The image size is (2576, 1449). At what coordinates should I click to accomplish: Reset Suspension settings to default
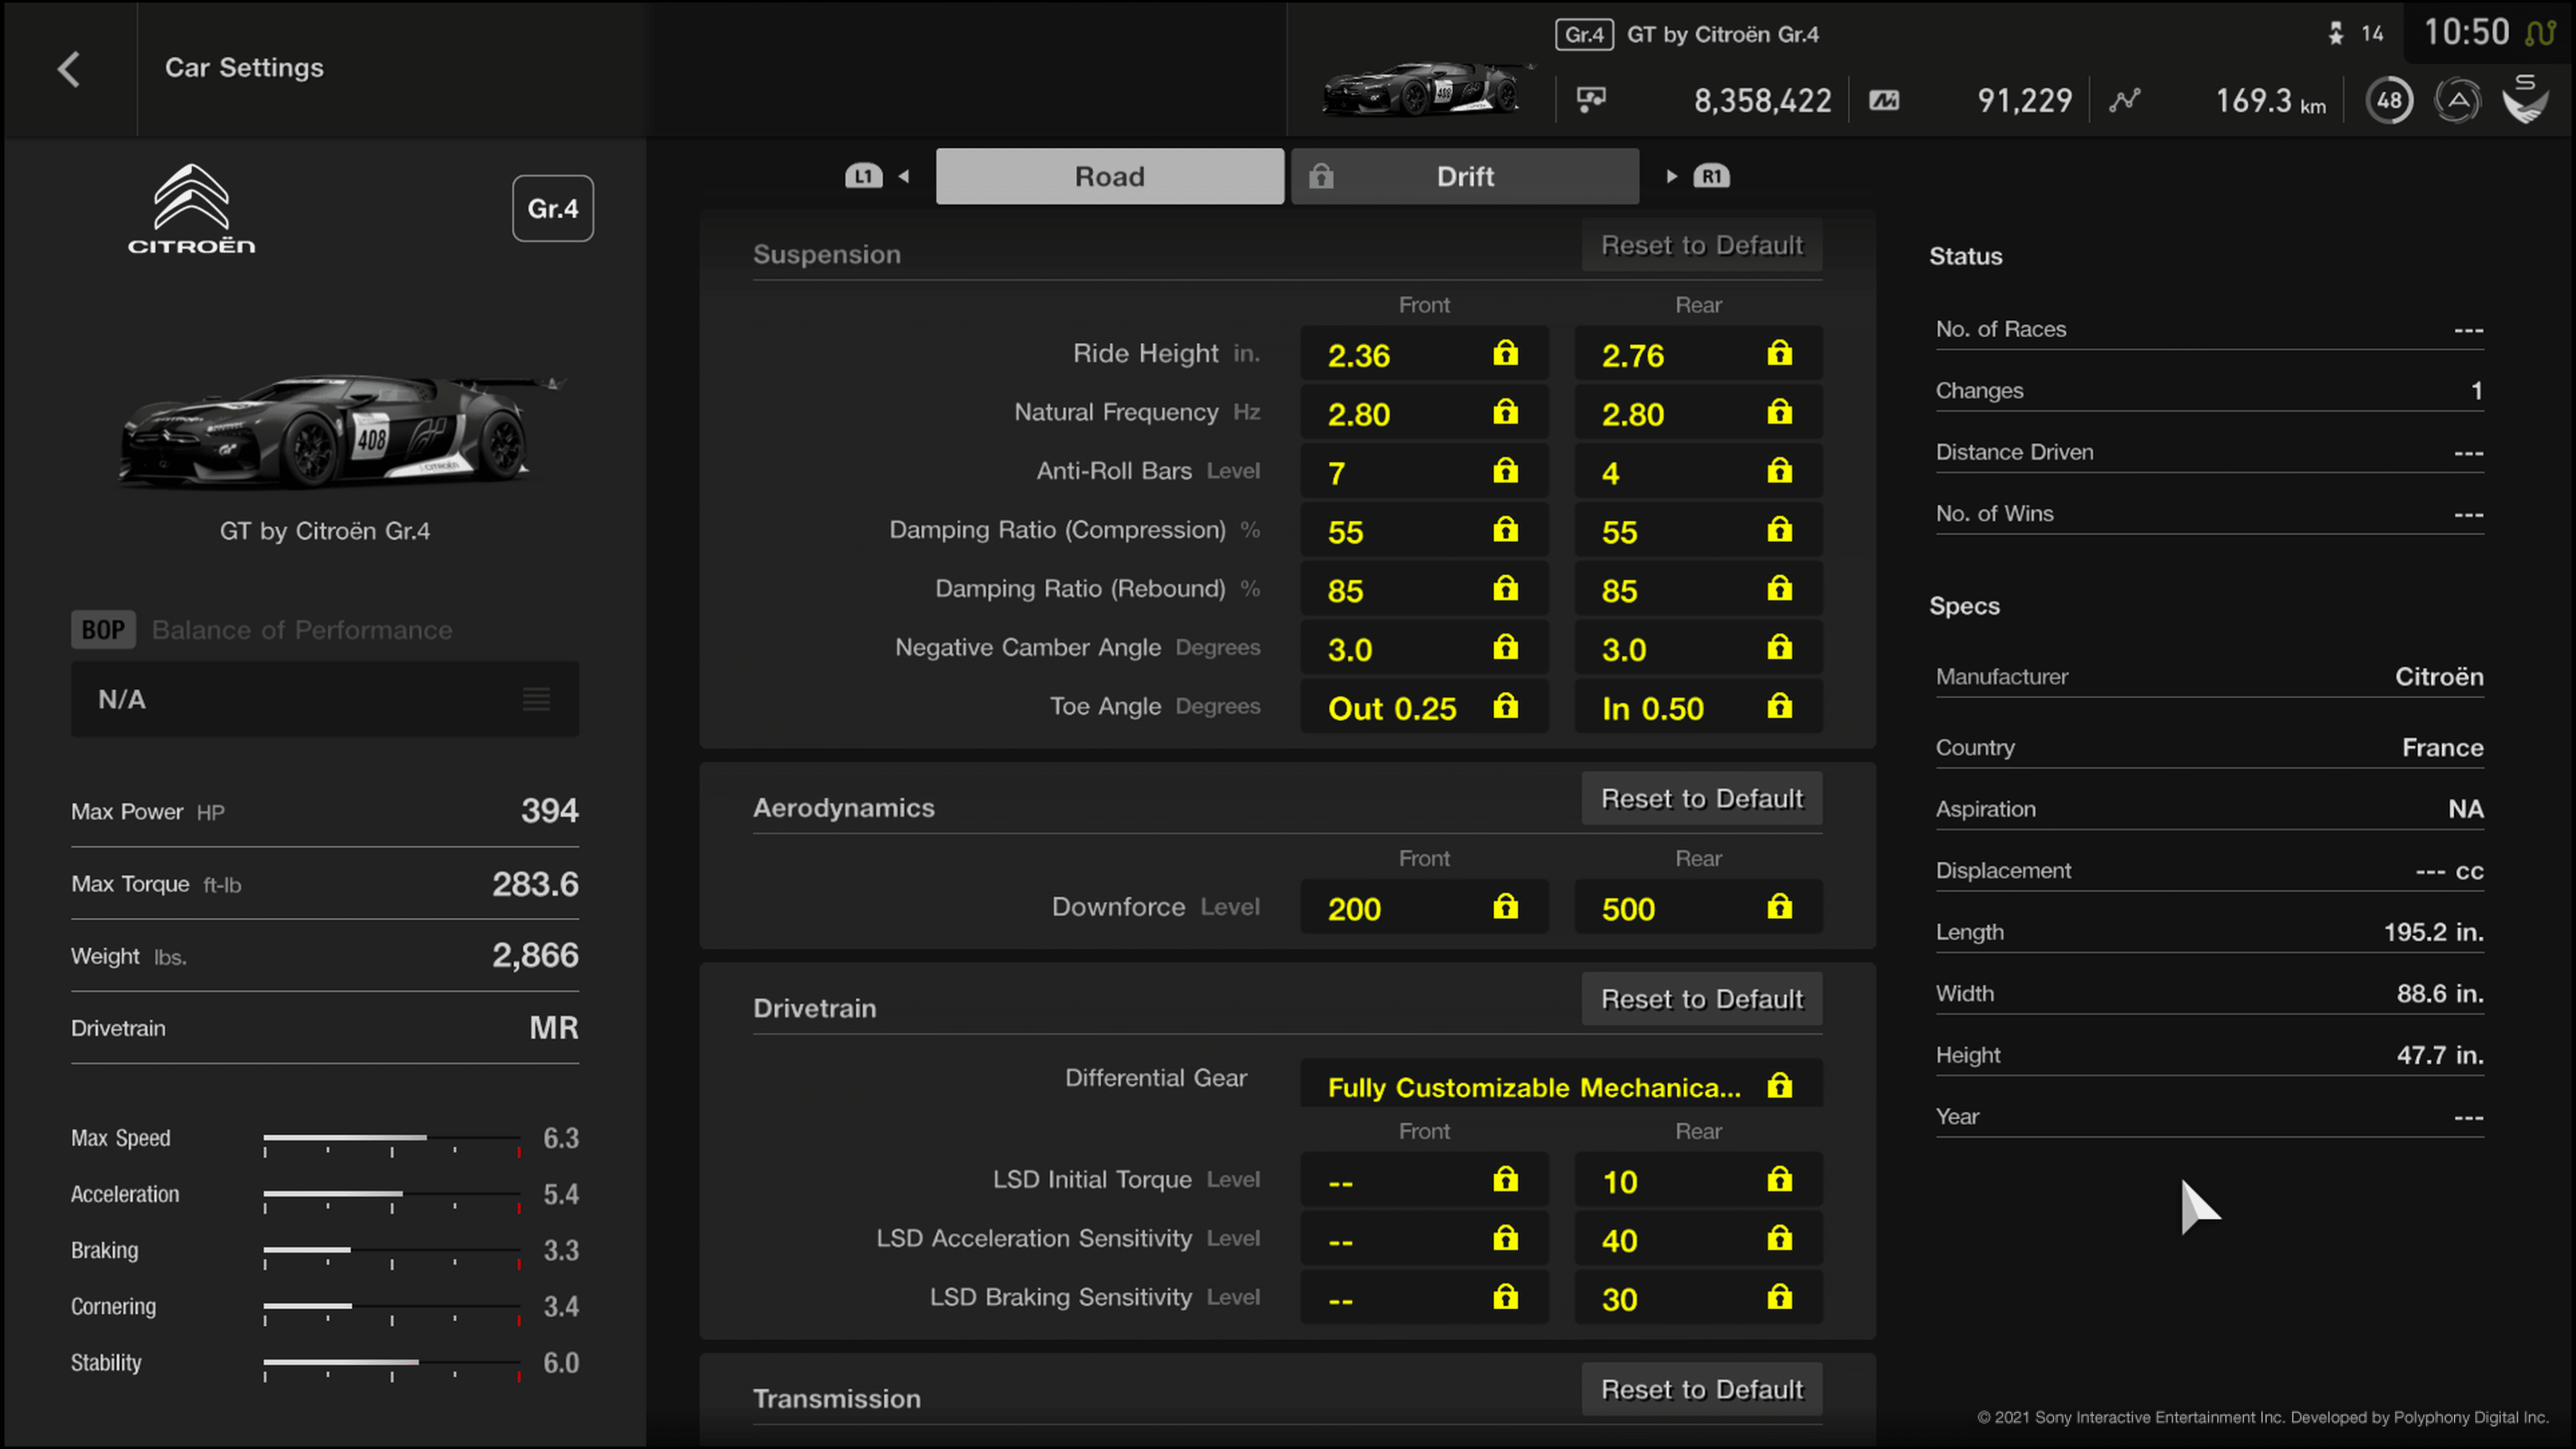coord(1702,245)
